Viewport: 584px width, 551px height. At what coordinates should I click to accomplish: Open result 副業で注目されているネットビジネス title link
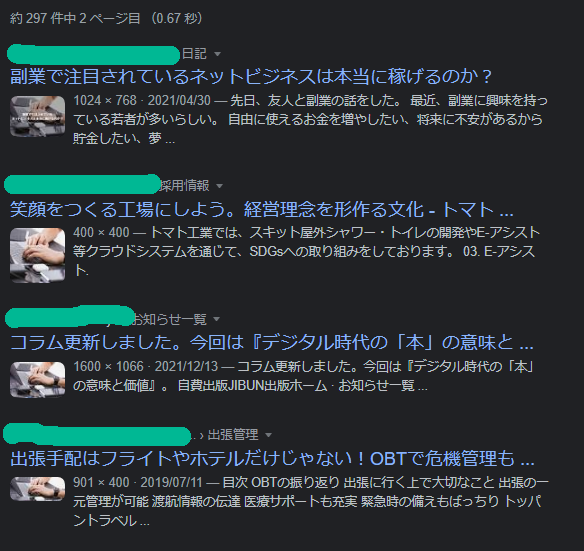[251, 76]
